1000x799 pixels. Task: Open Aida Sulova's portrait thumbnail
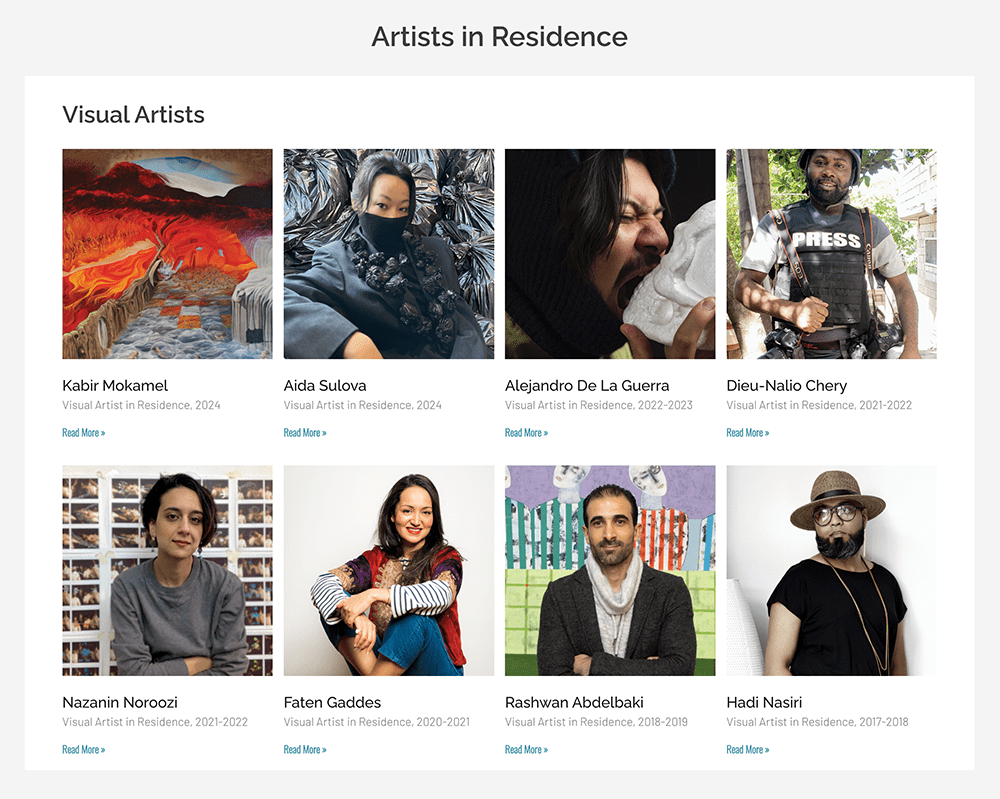pos(388,254)
